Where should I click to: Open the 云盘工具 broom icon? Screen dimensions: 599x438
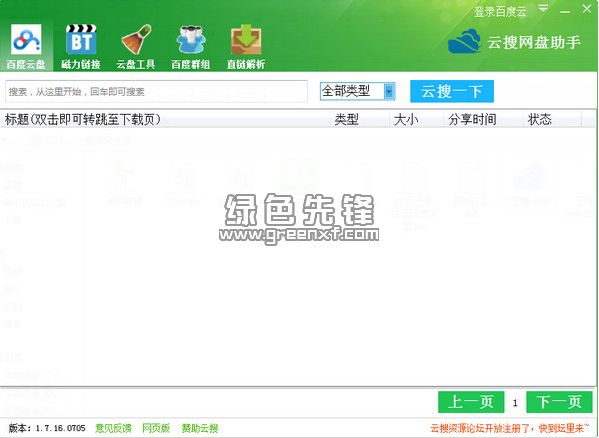(136, 39)
